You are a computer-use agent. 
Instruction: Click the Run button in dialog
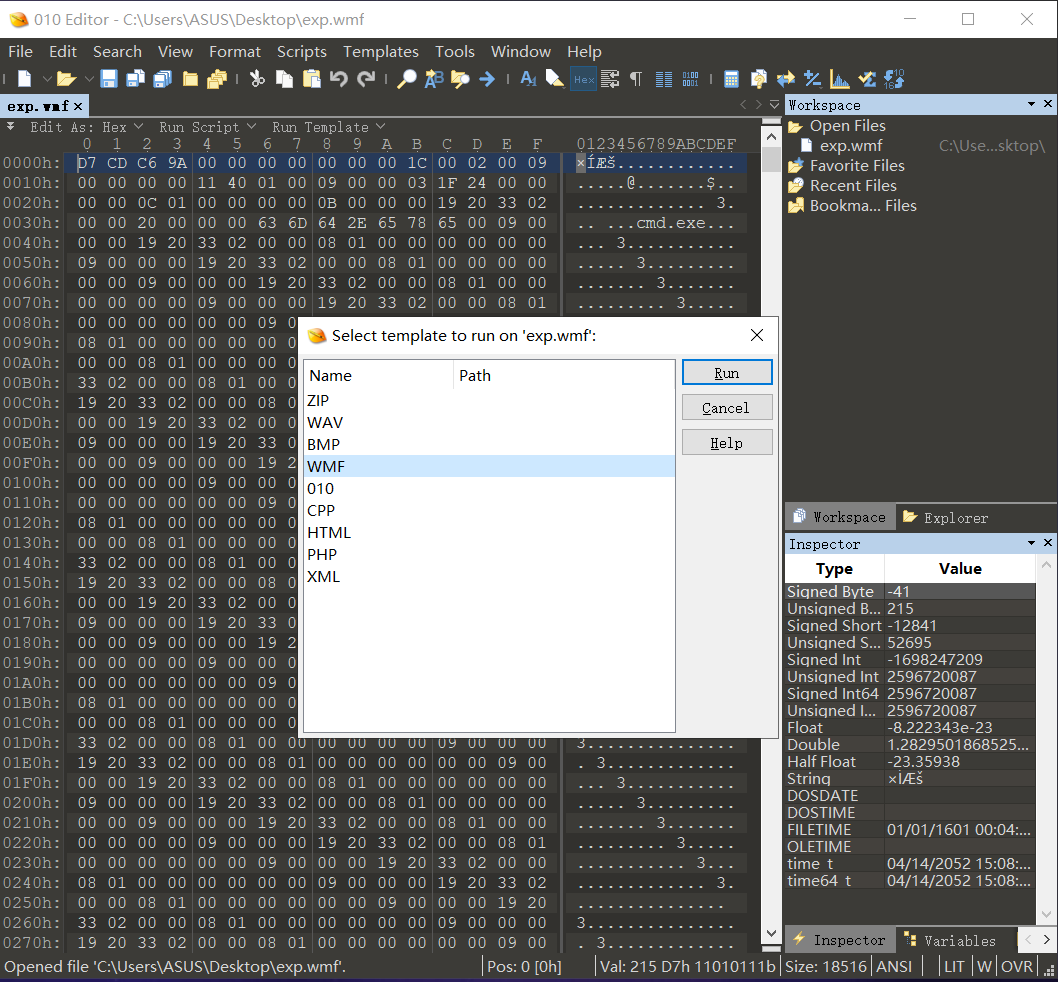pos(727,373)
